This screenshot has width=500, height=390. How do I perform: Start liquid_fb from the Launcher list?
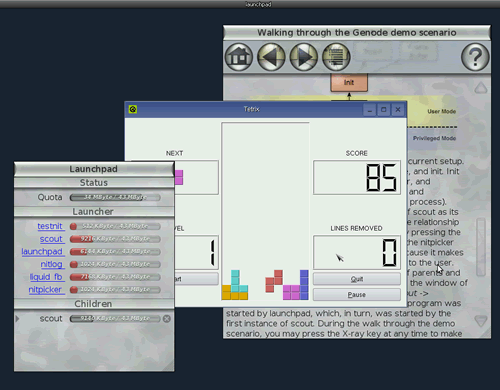tap(46, 277)
